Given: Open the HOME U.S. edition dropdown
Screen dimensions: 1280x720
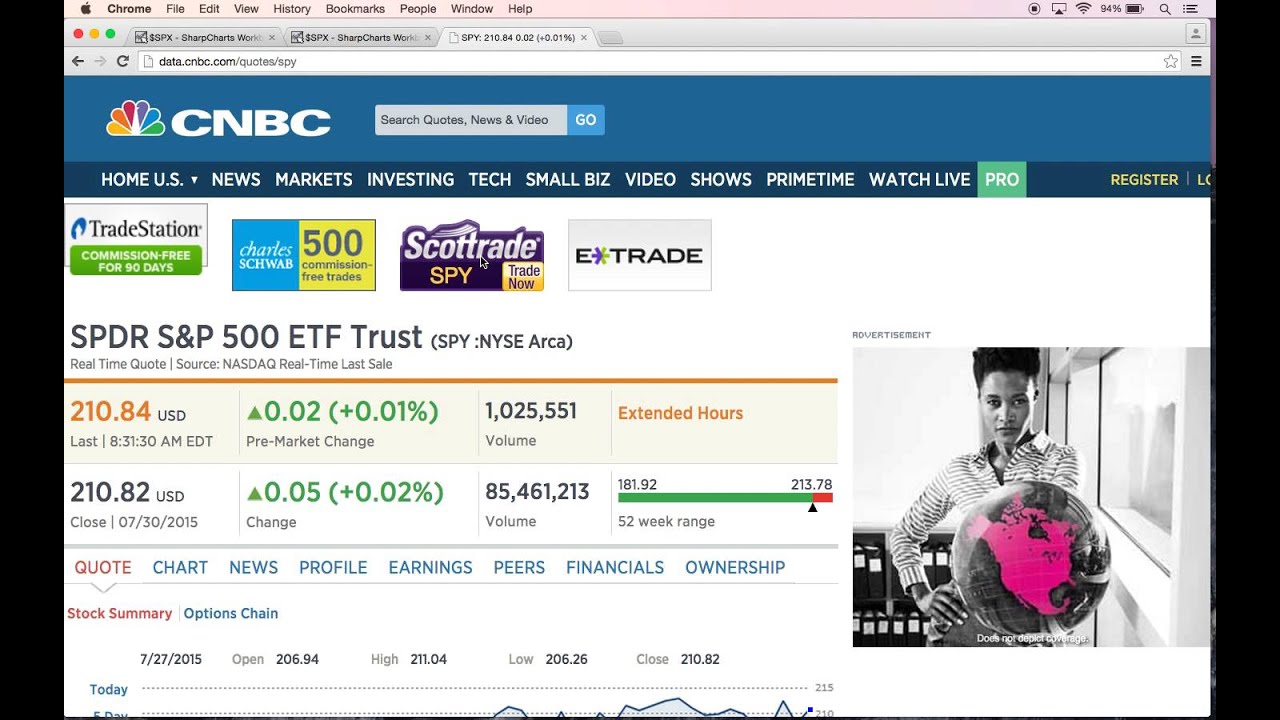Looking at the screenshot, I should tap(149, 180).
